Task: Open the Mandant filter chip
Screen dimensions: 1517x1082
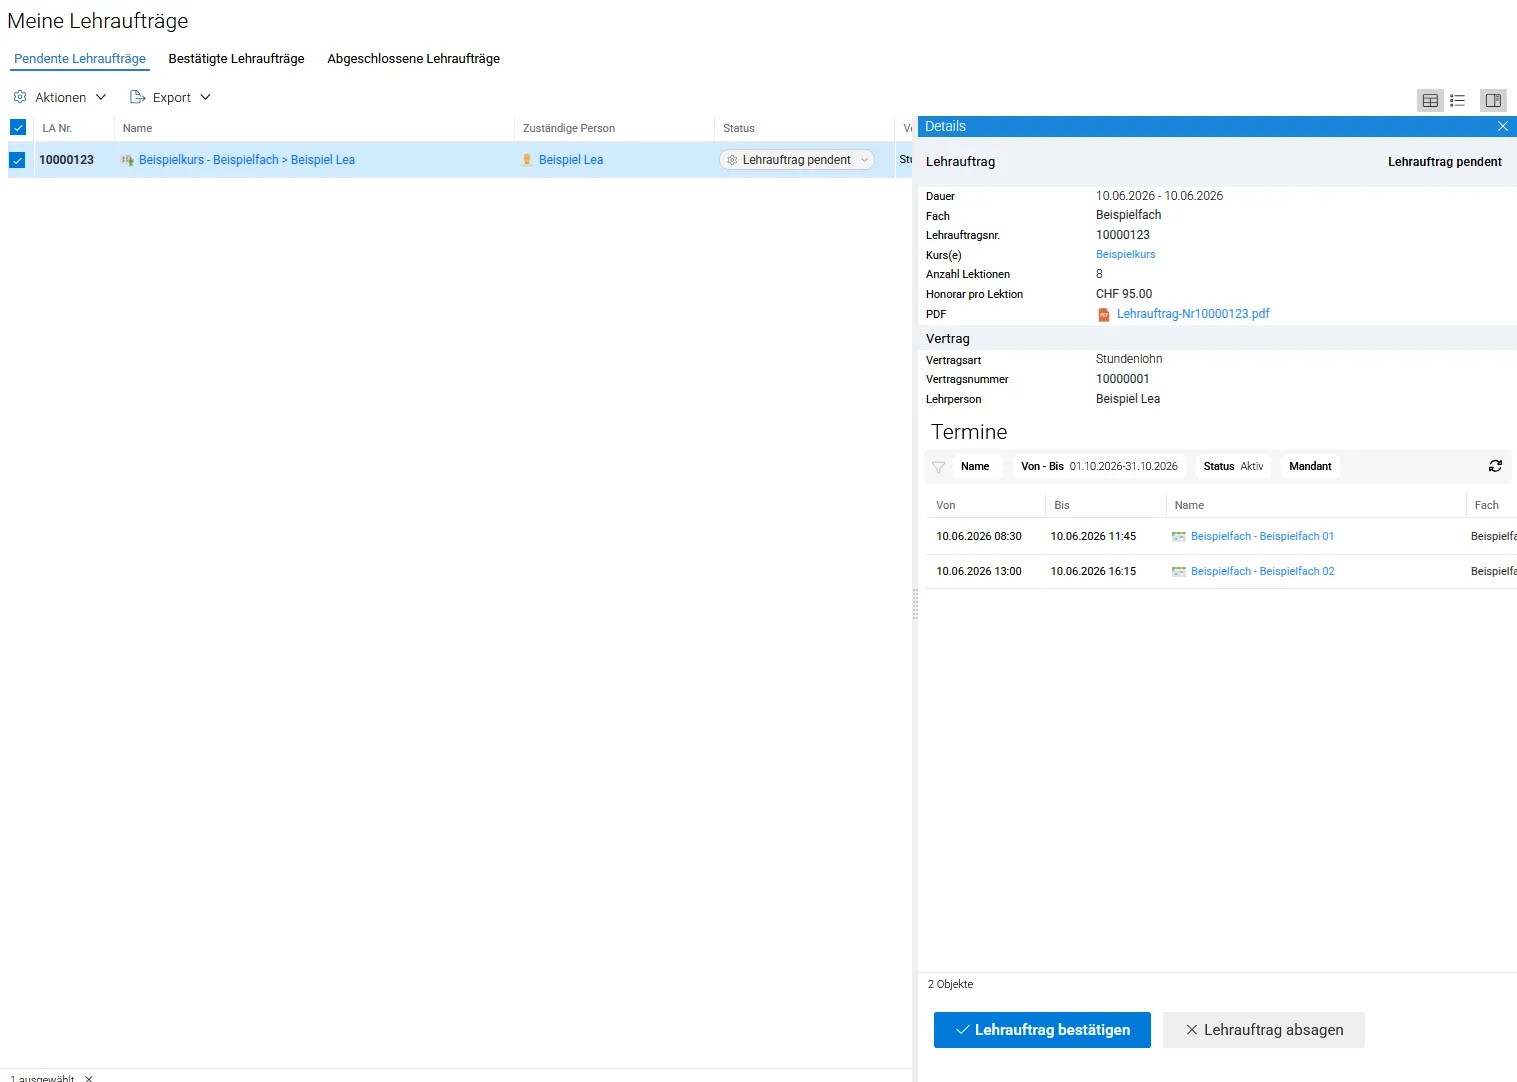Action: point(1310,466)
